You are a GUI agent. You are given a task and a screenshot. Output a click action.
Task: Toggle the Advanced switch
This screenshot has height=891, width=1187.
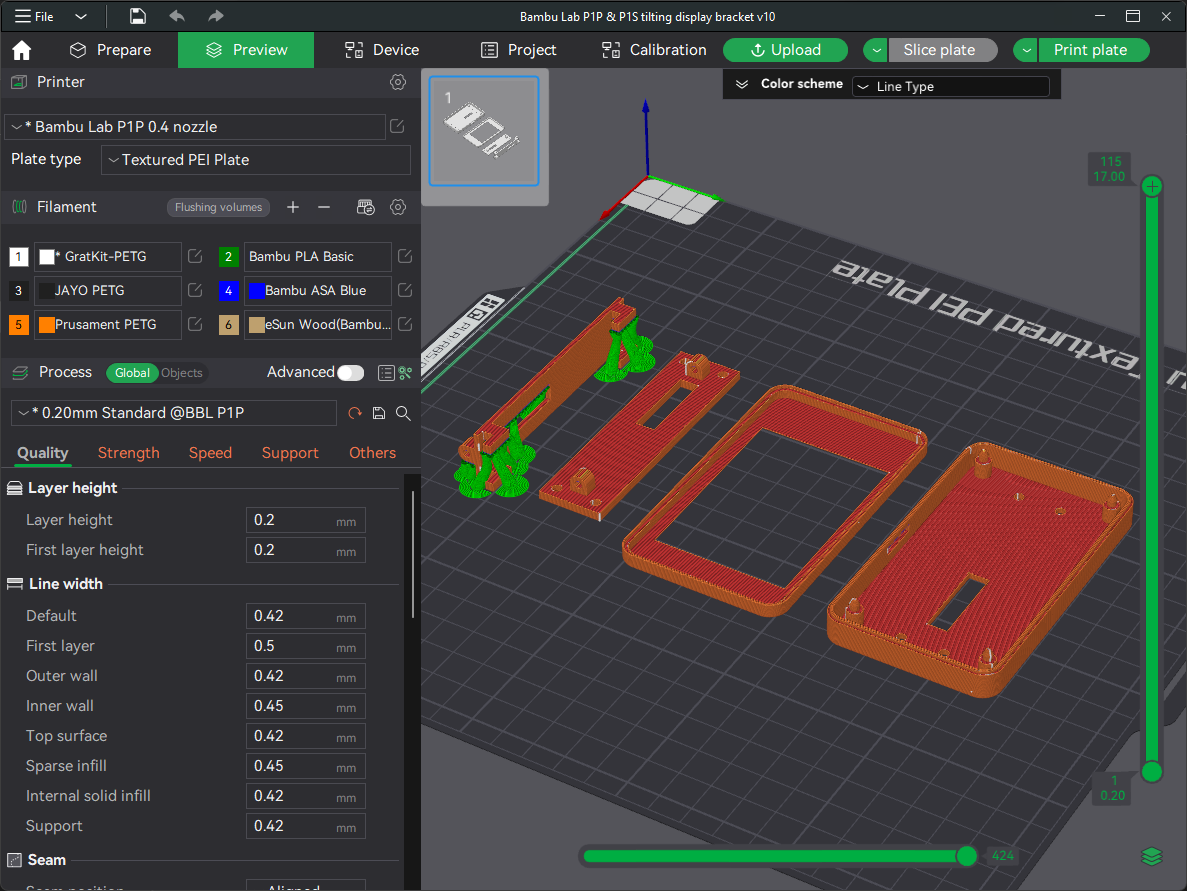(350, 373)
